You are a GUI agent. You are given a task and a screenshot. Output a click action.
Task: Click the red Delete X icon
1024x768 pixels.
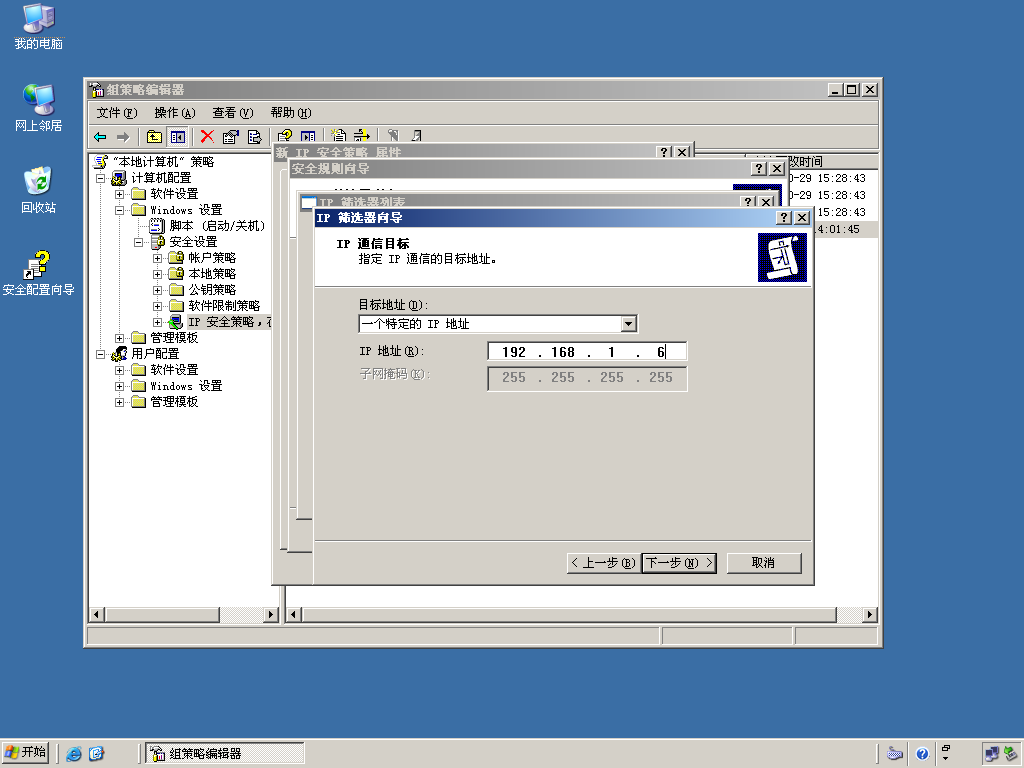[x=207, y=136]
